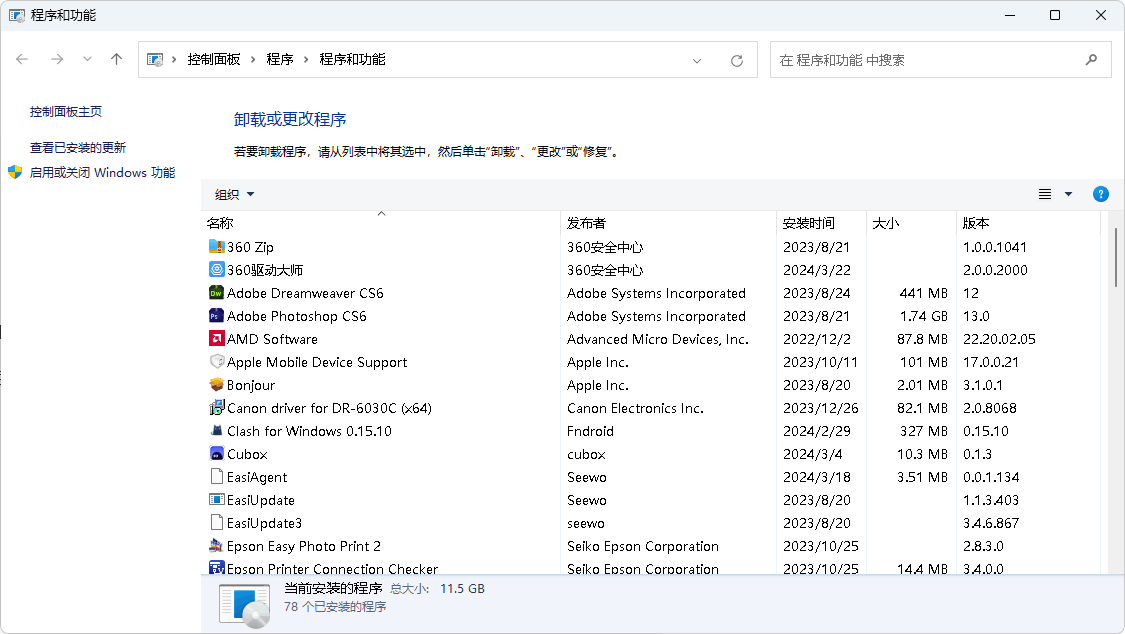Click the EasiUpdate3 file icon
The image size is (1125, 634).
click(x=216, y=522)
